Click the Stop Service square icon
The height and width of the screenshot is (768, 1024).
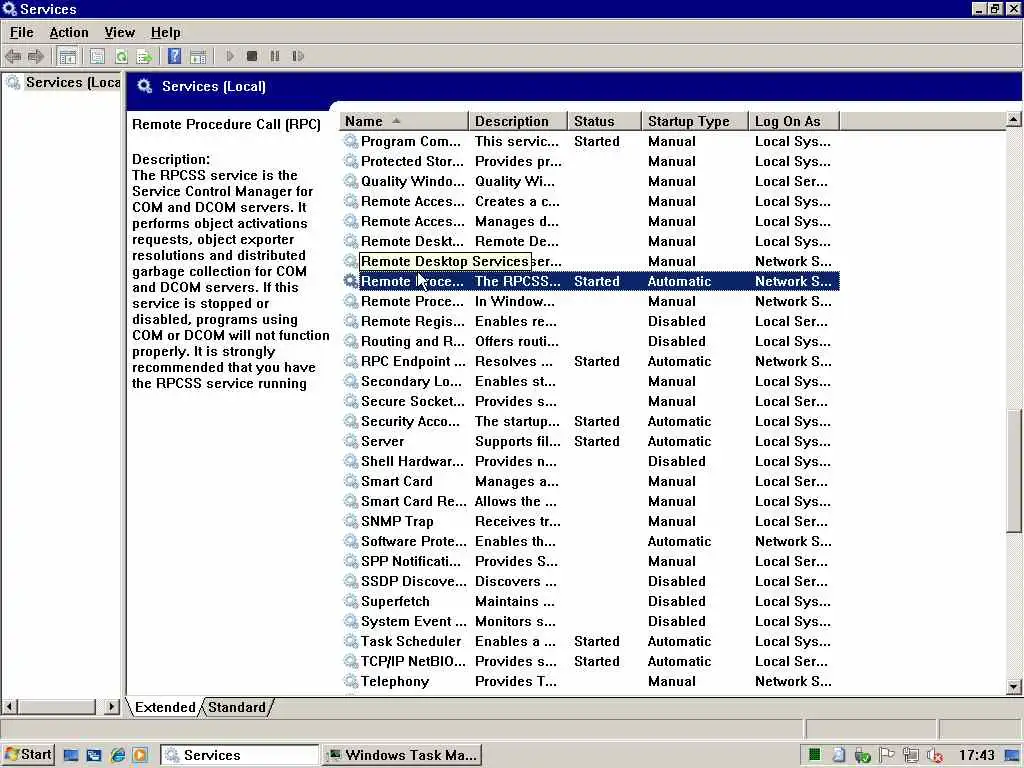tap(252, 57)
